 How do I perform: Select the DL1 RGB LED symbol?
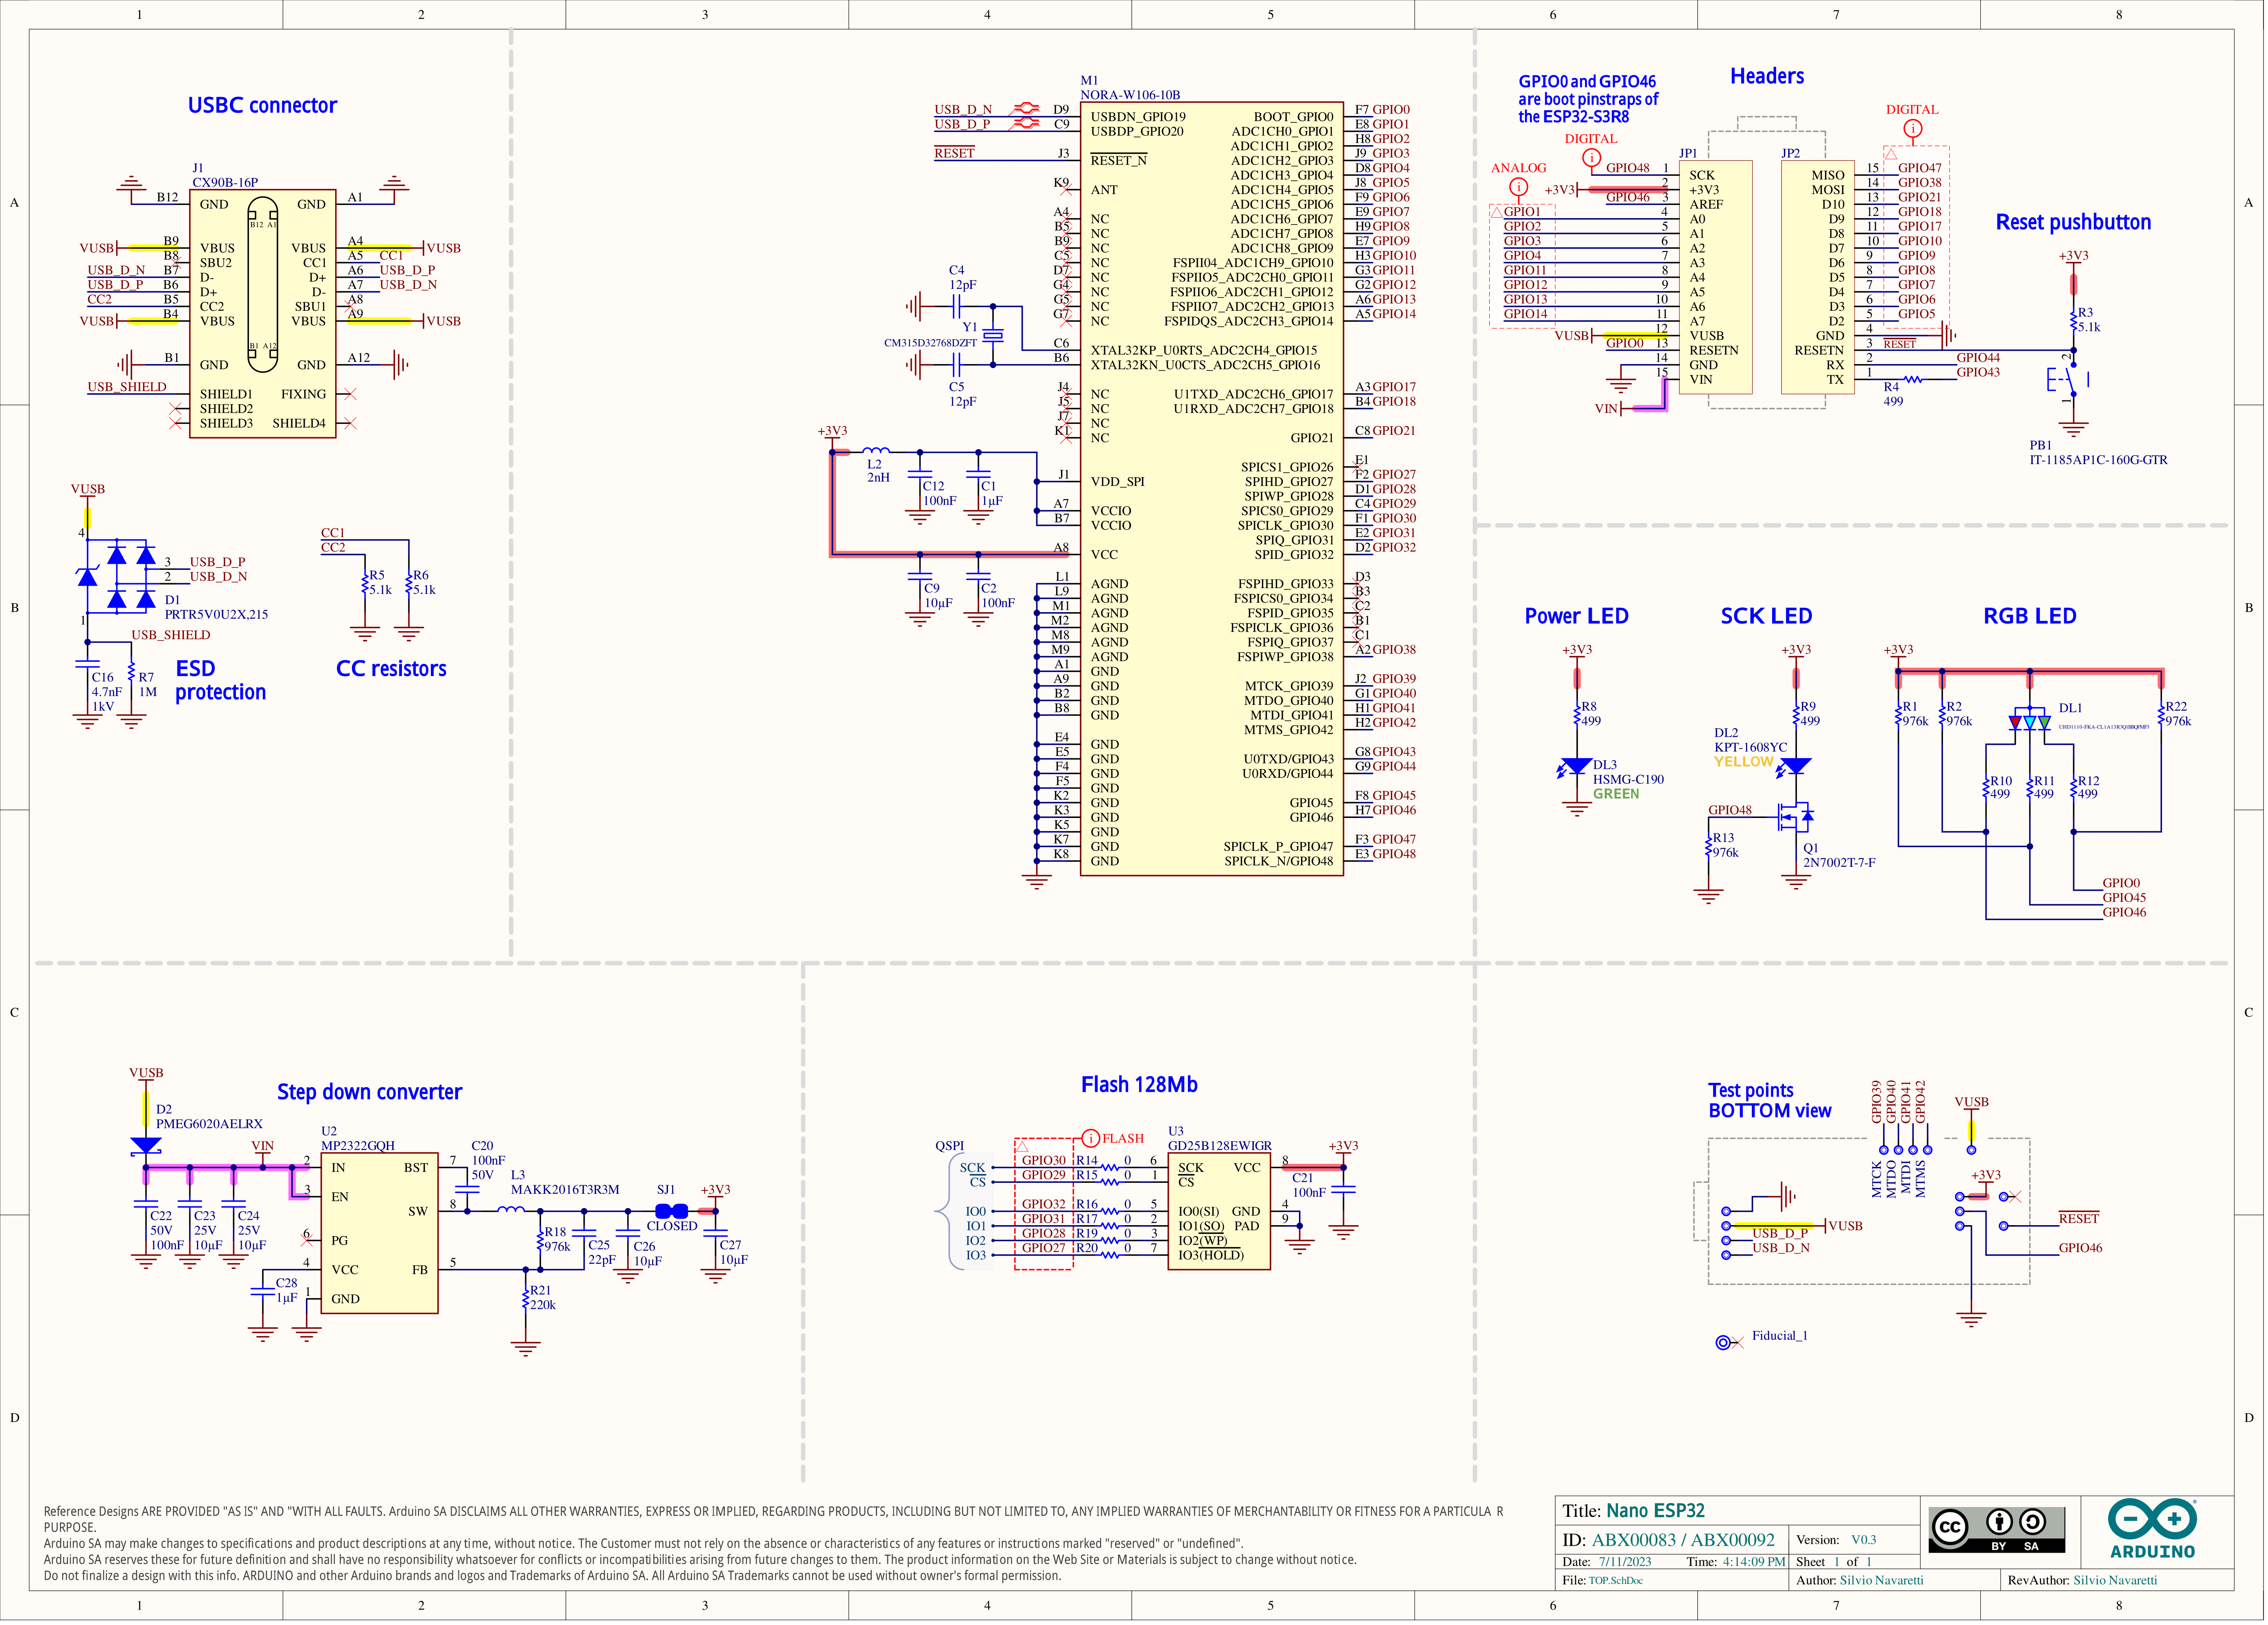(x=2030, y=720)
